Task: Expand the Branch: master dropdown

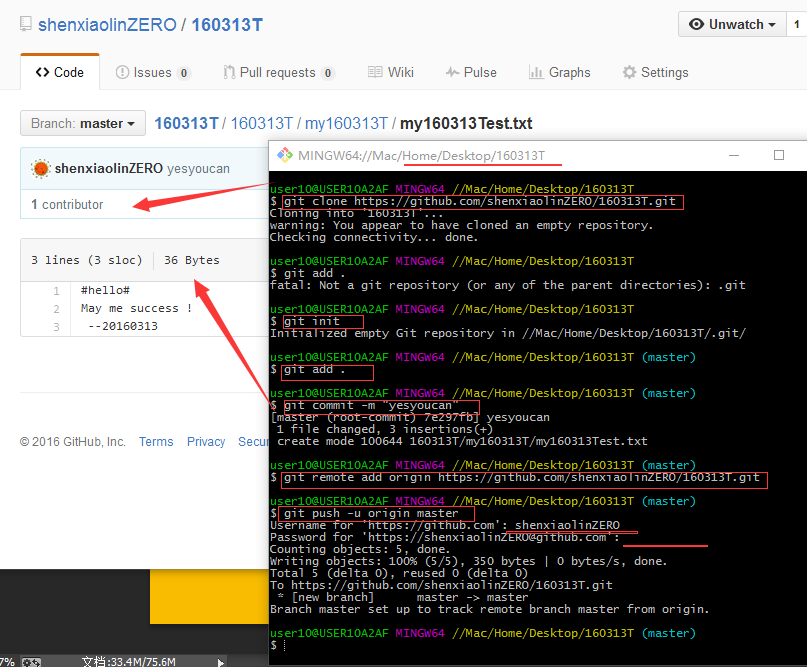Action: (x=83, y=124)
